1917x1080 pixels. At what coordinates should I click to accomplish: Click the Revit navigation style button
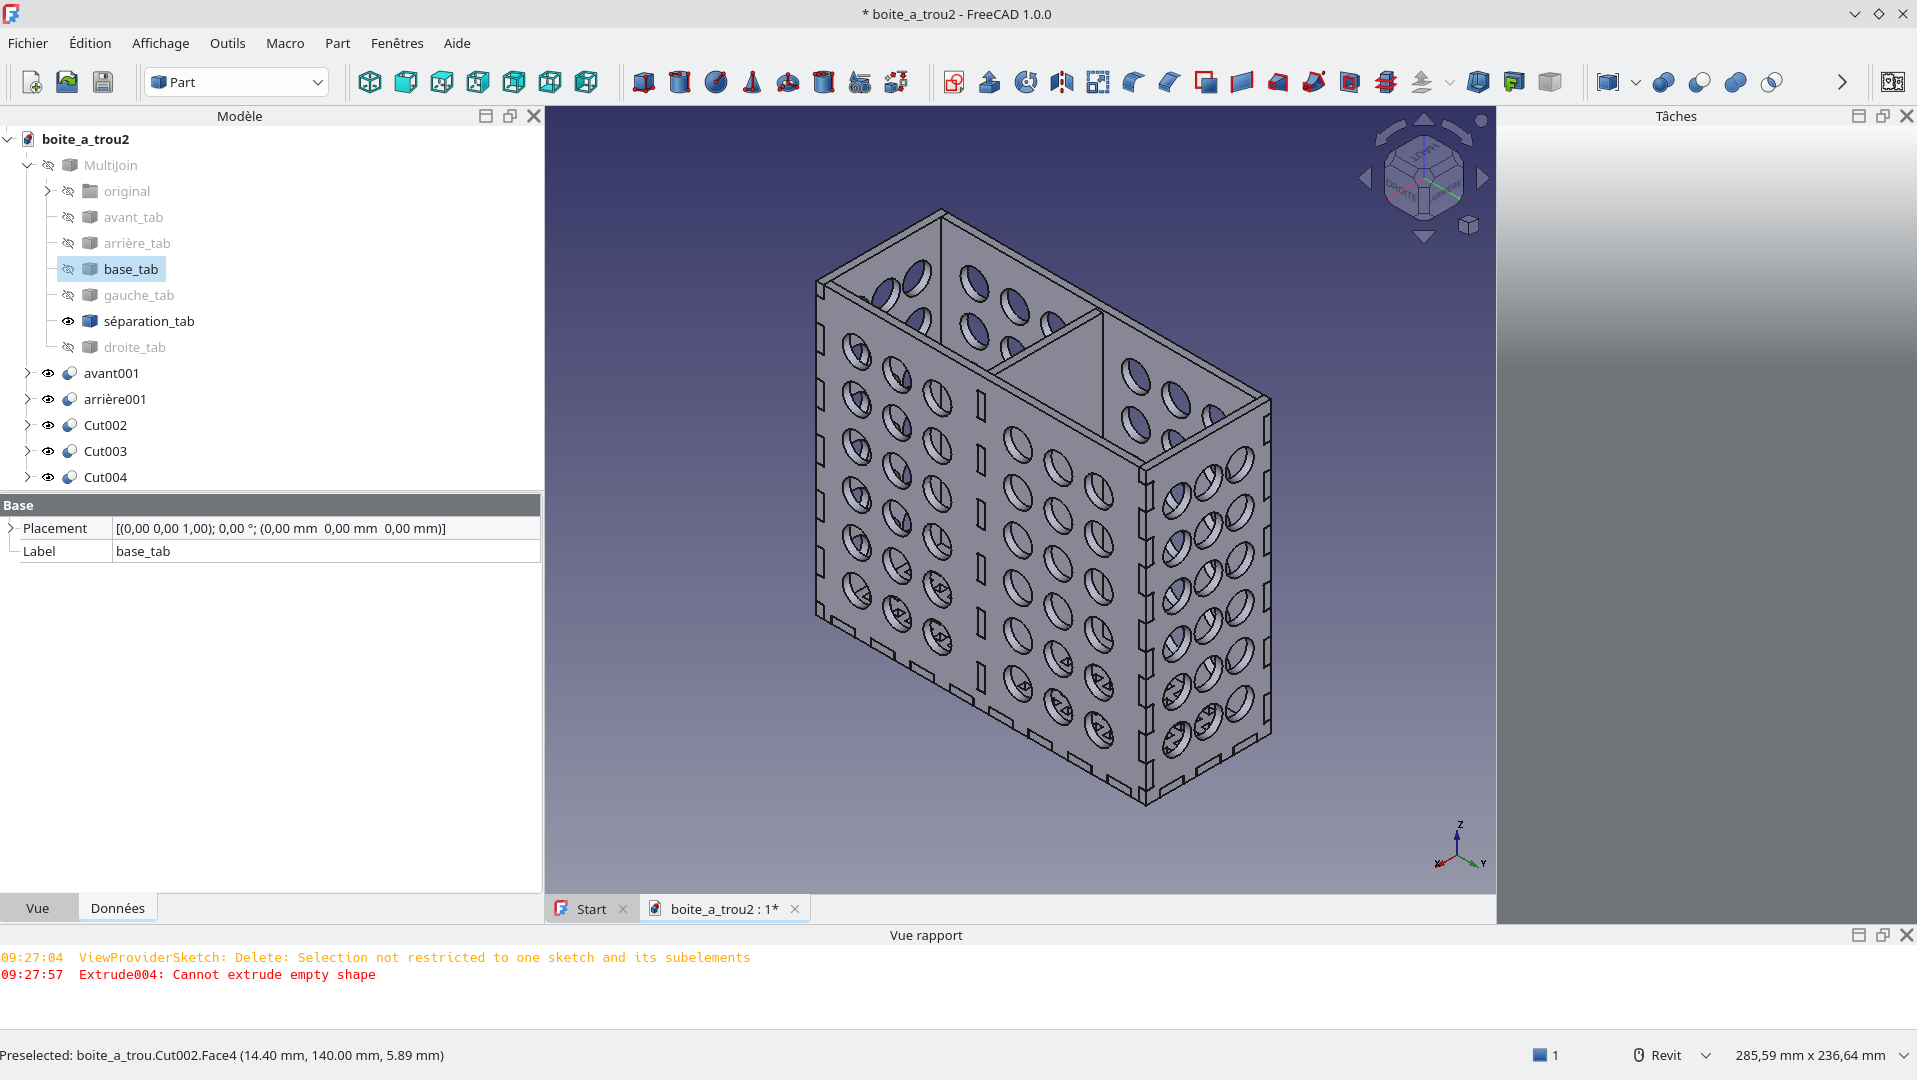(1665, 1055)
